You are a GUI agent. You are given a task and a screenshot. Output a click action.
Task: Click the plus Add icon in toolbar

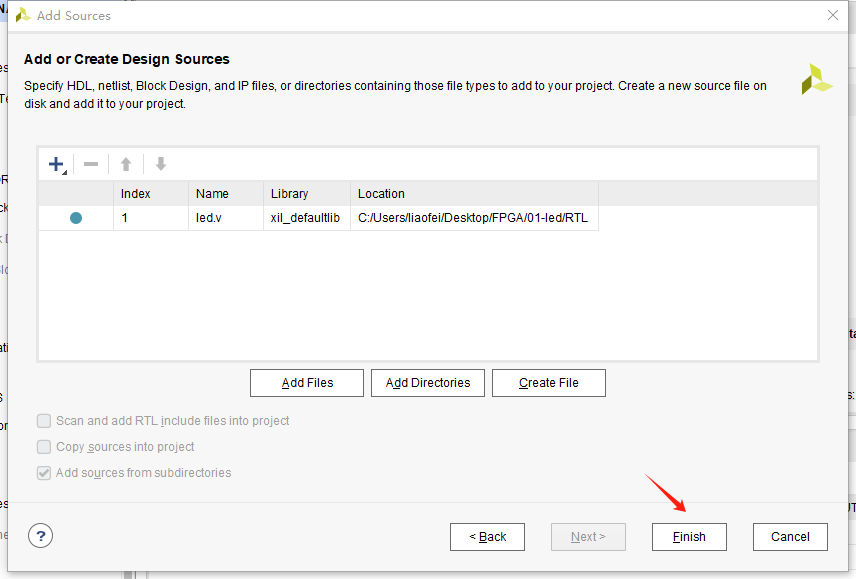(56, 164)
